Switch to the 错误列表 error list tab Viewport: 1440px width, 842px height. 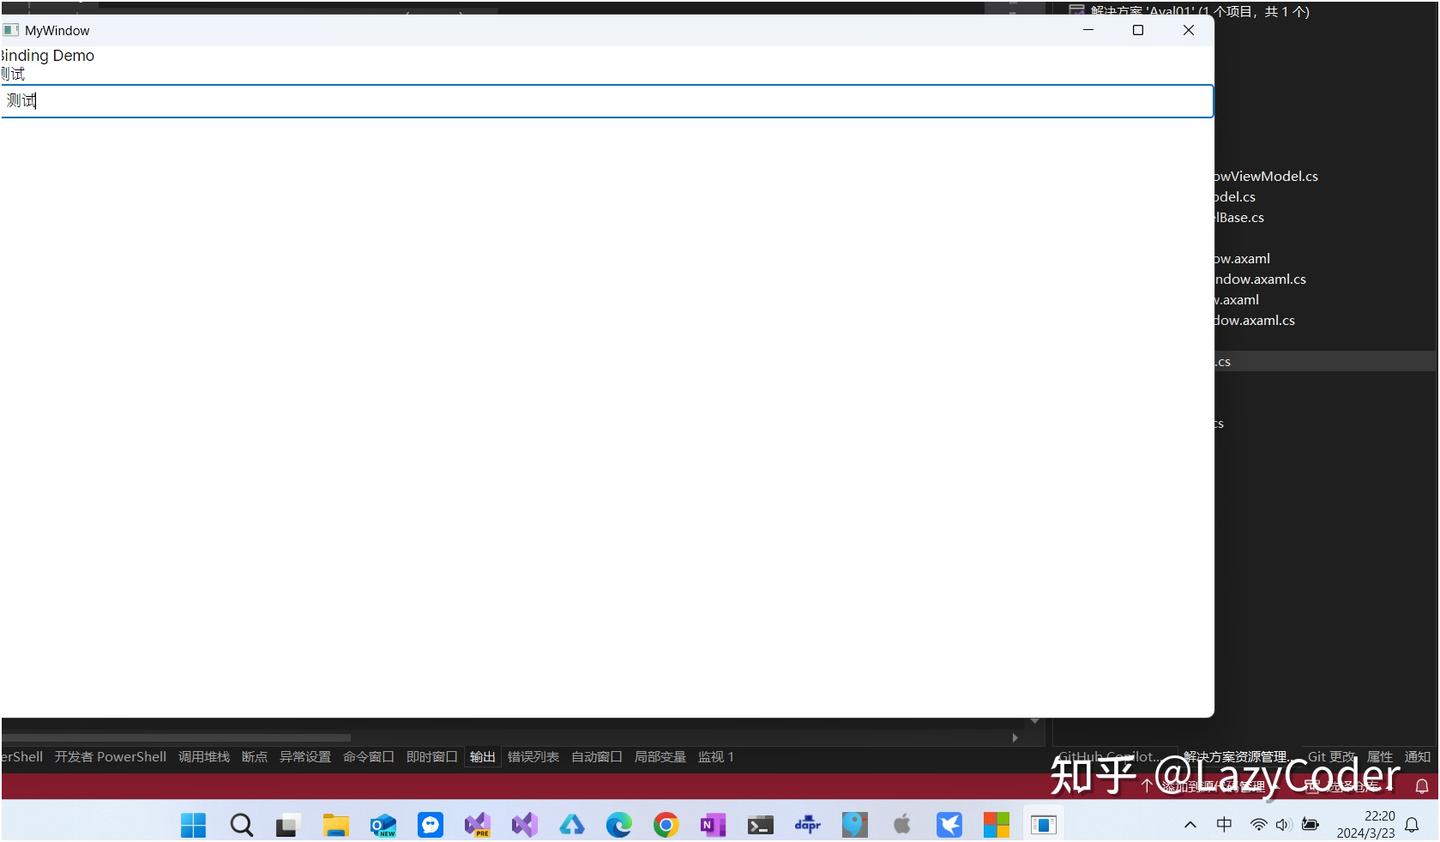pyautogui.click(x=533, y=756)
